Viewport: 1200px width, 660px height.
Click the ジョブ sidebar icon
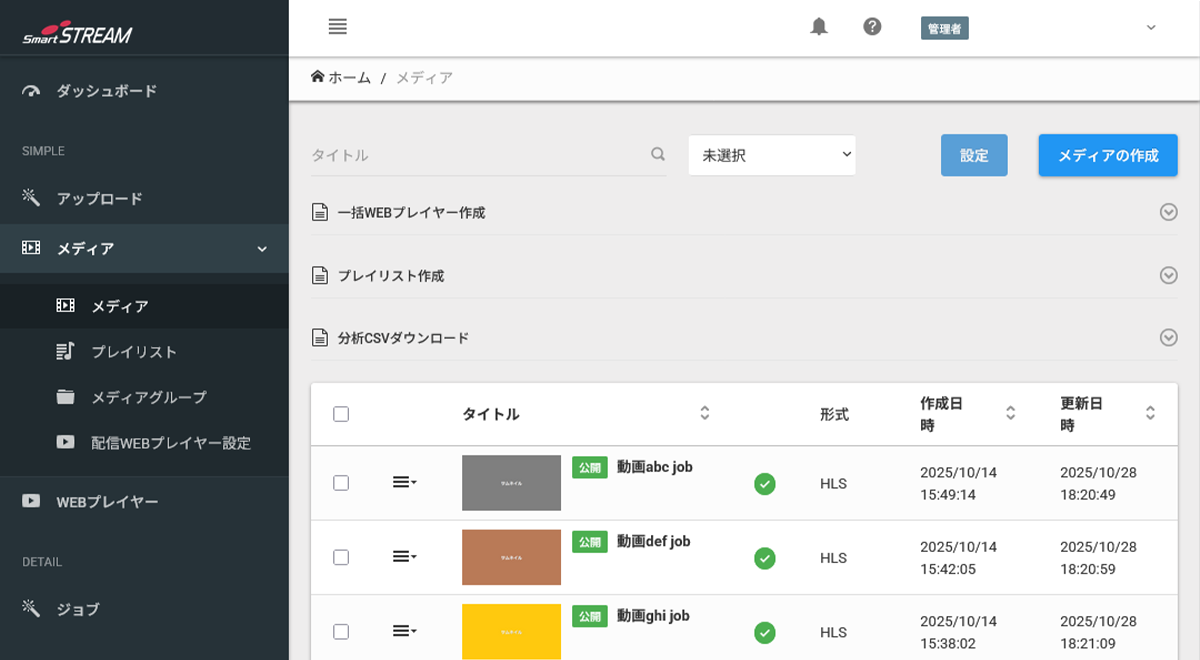(31, 608)
